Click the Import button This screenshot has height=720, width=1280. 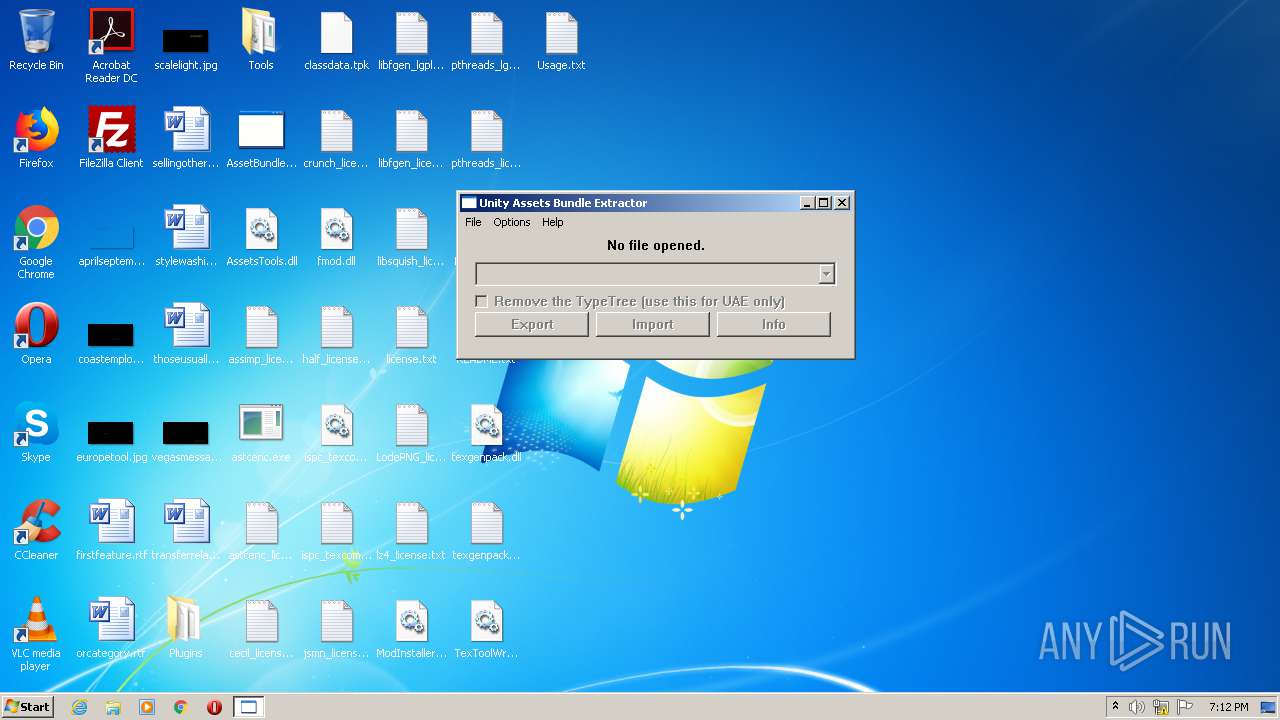pyautogui.click(x=653, y=324)
